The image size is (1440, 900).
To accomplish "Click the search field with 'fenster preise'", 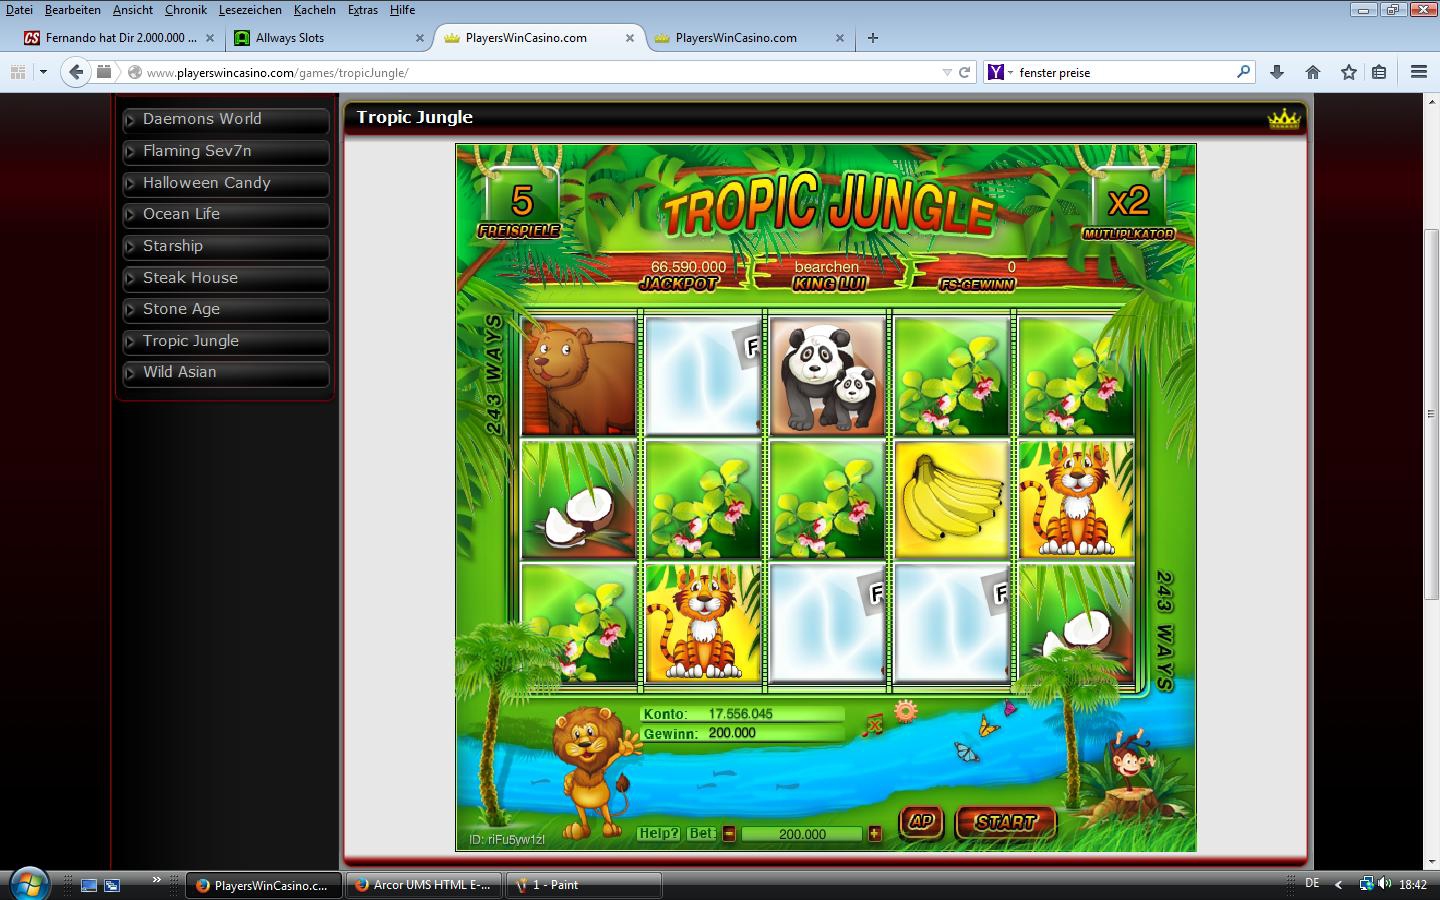I will (x=1125, y=72).
